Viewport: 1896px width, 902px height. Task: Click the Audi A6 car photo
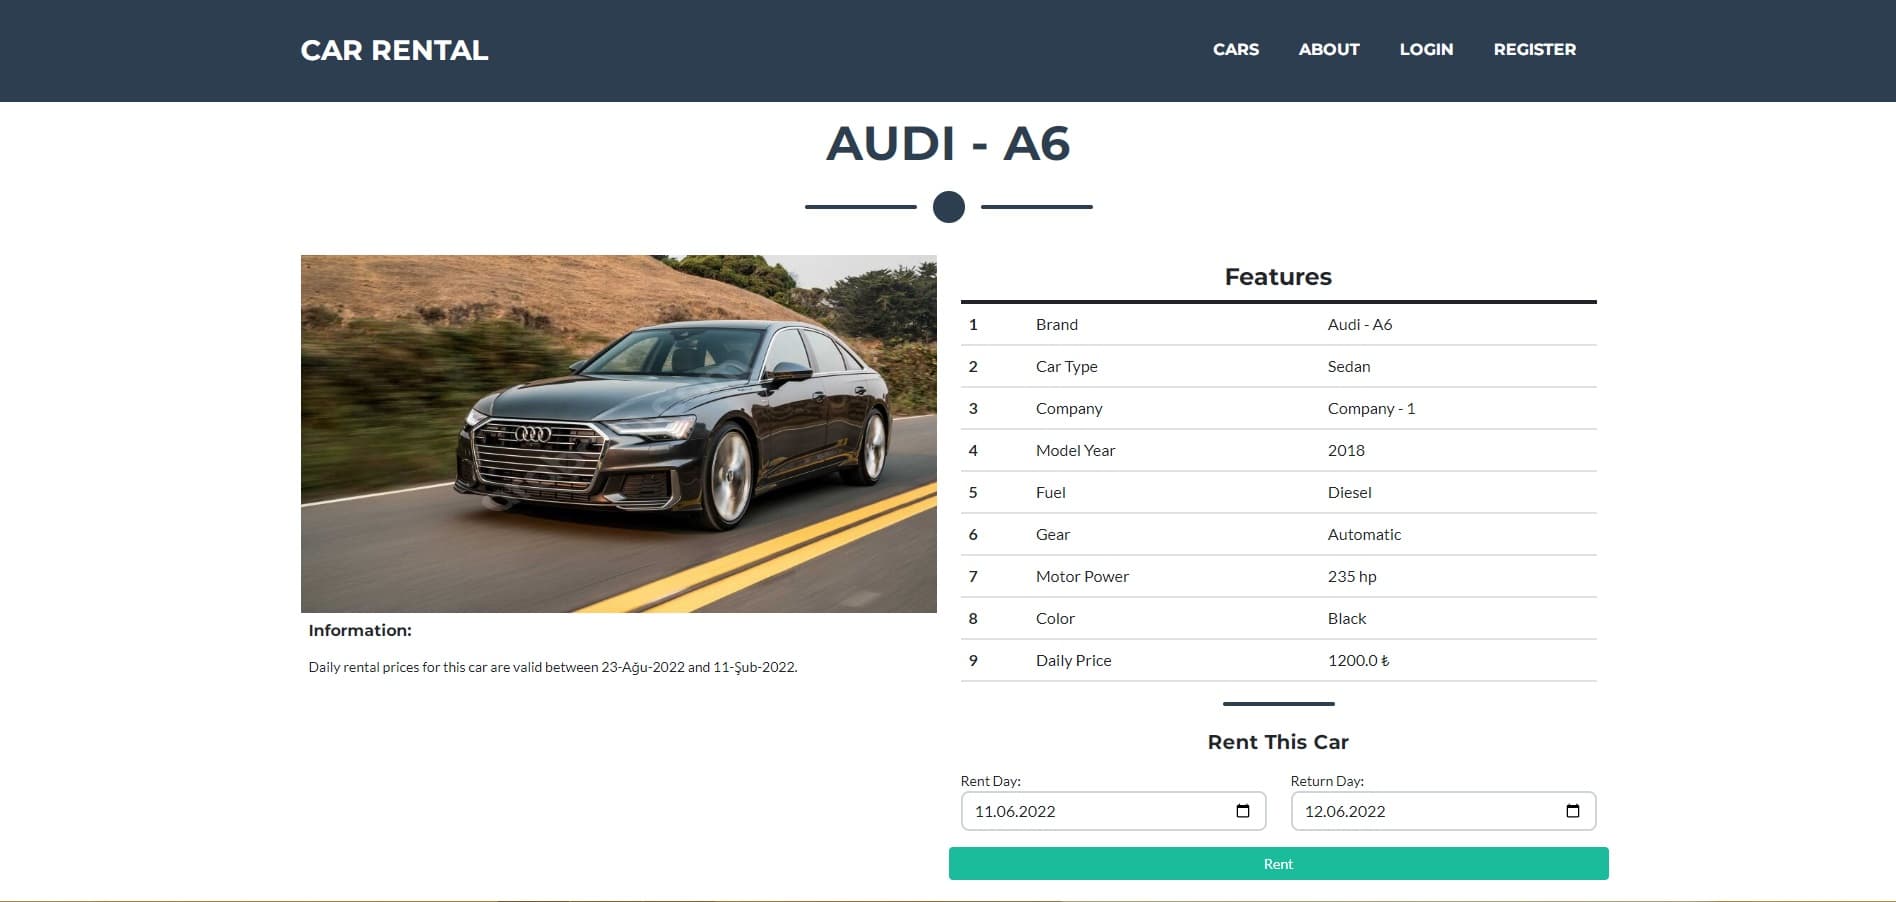click(x=619, y=434)
